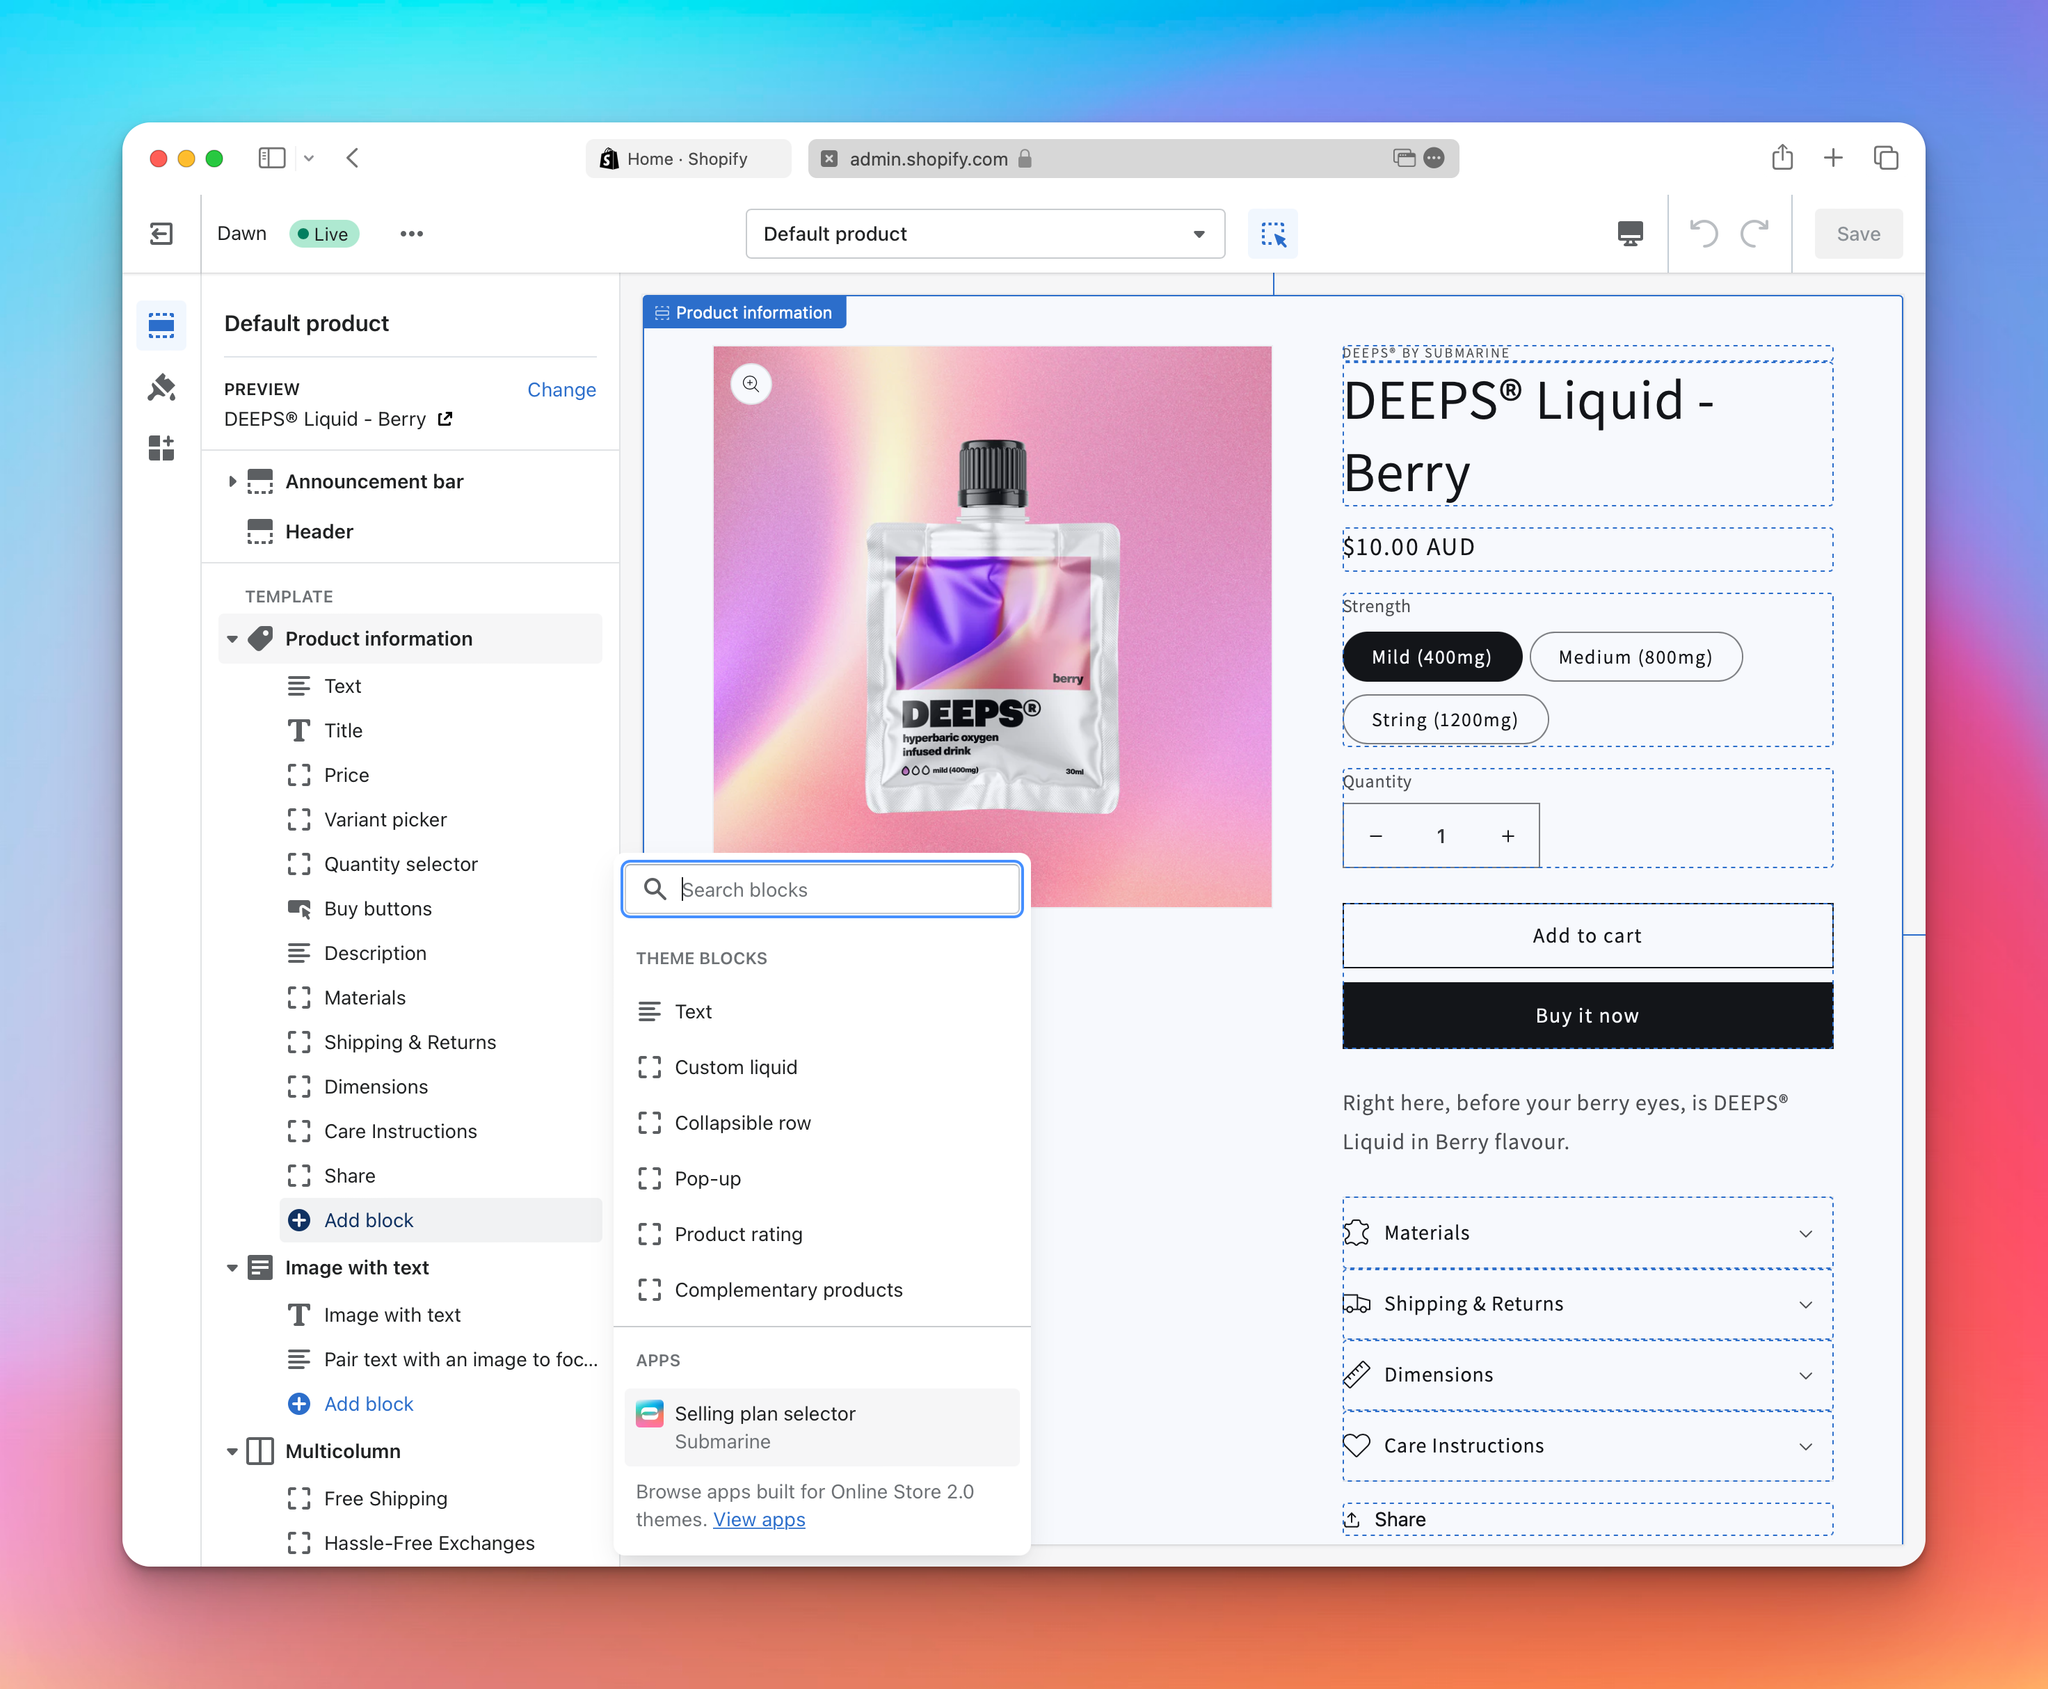Click View apps link in block search panel

coord(759,1519)
